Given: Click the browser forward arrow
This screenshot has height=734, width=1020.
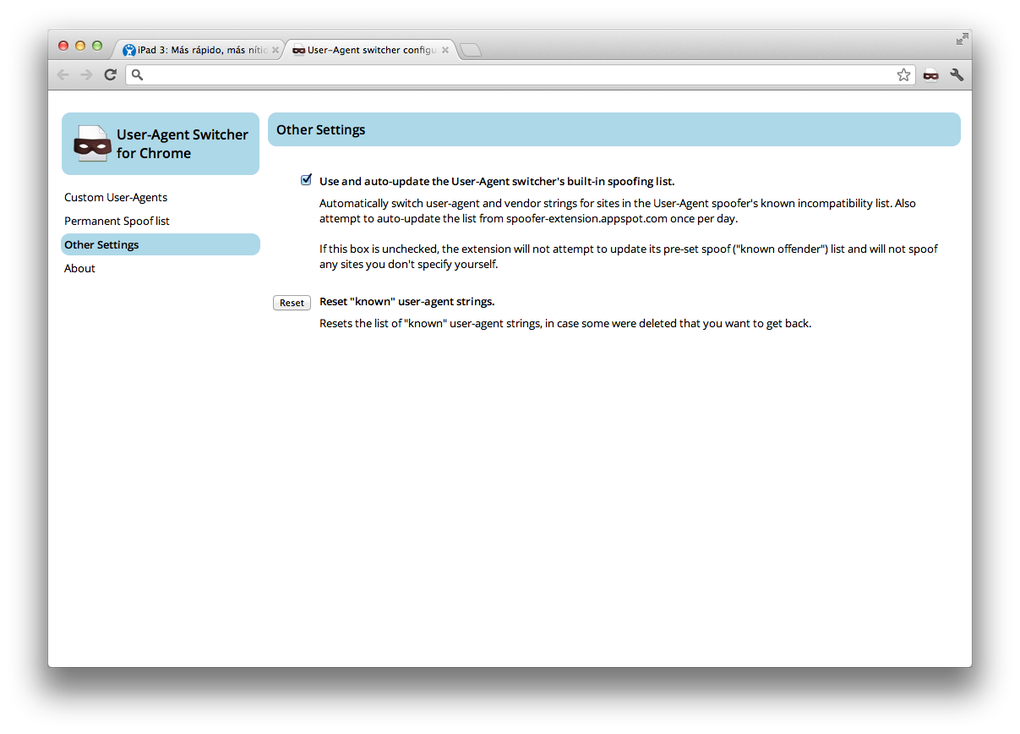Looking at the screenshot, I should (x=87, y=75).
